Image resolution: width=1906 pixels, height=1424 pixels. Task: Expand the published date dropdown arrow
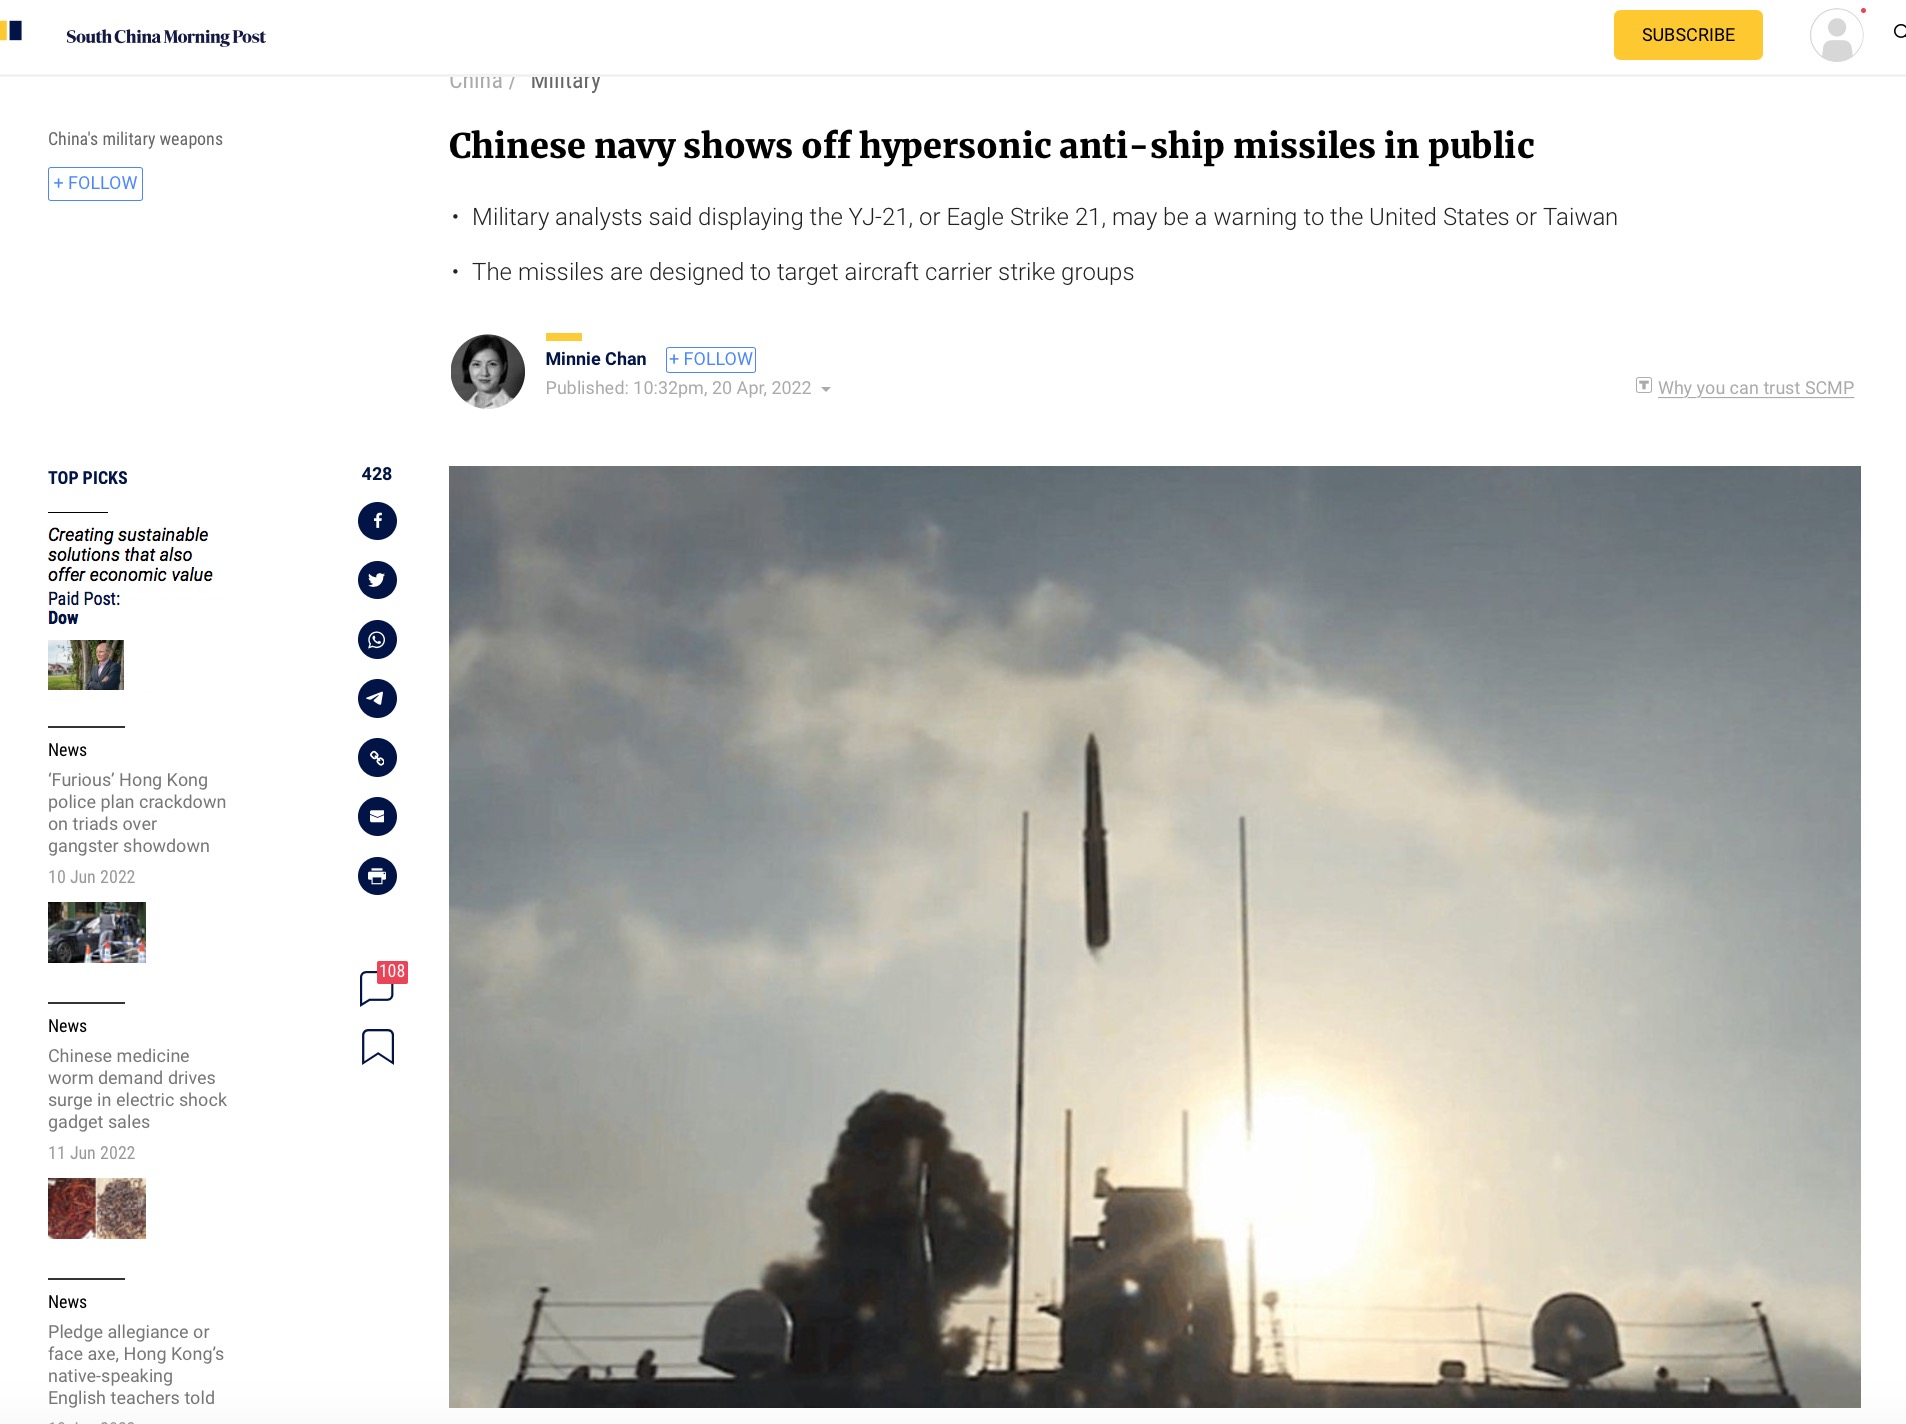click(826, 389)
